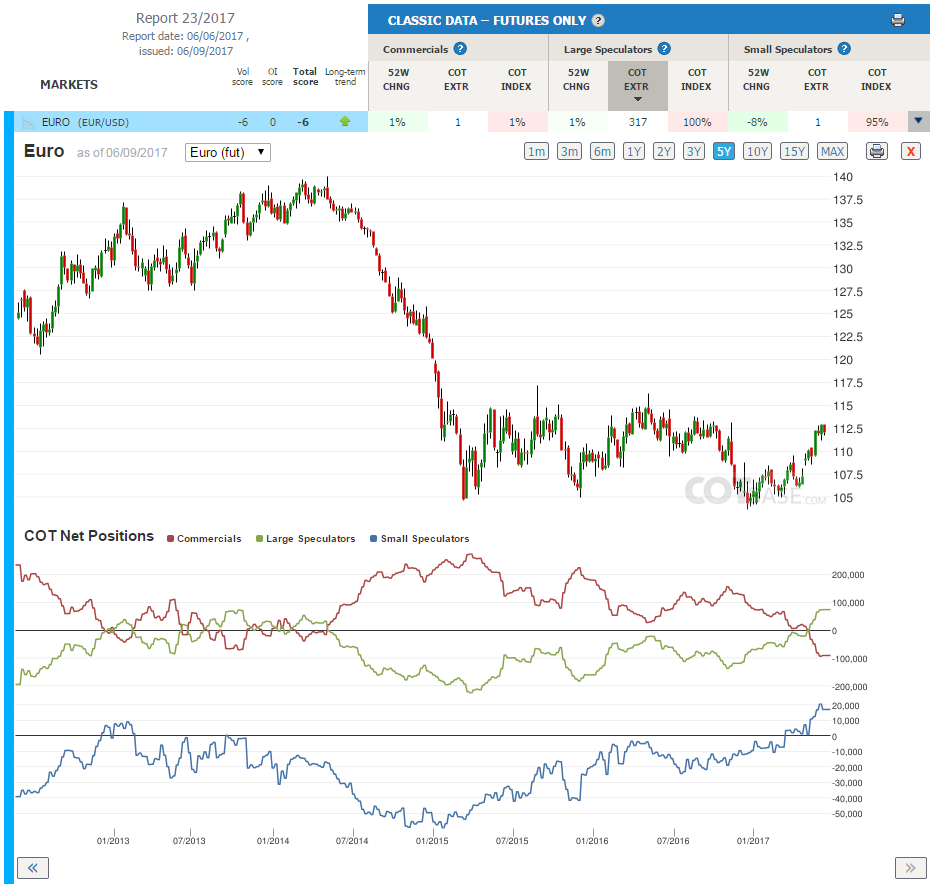The height and width of the screenshot is (884, 933).
Task: Click the small chart icon beside EURO row
Action: click(28, 123)
